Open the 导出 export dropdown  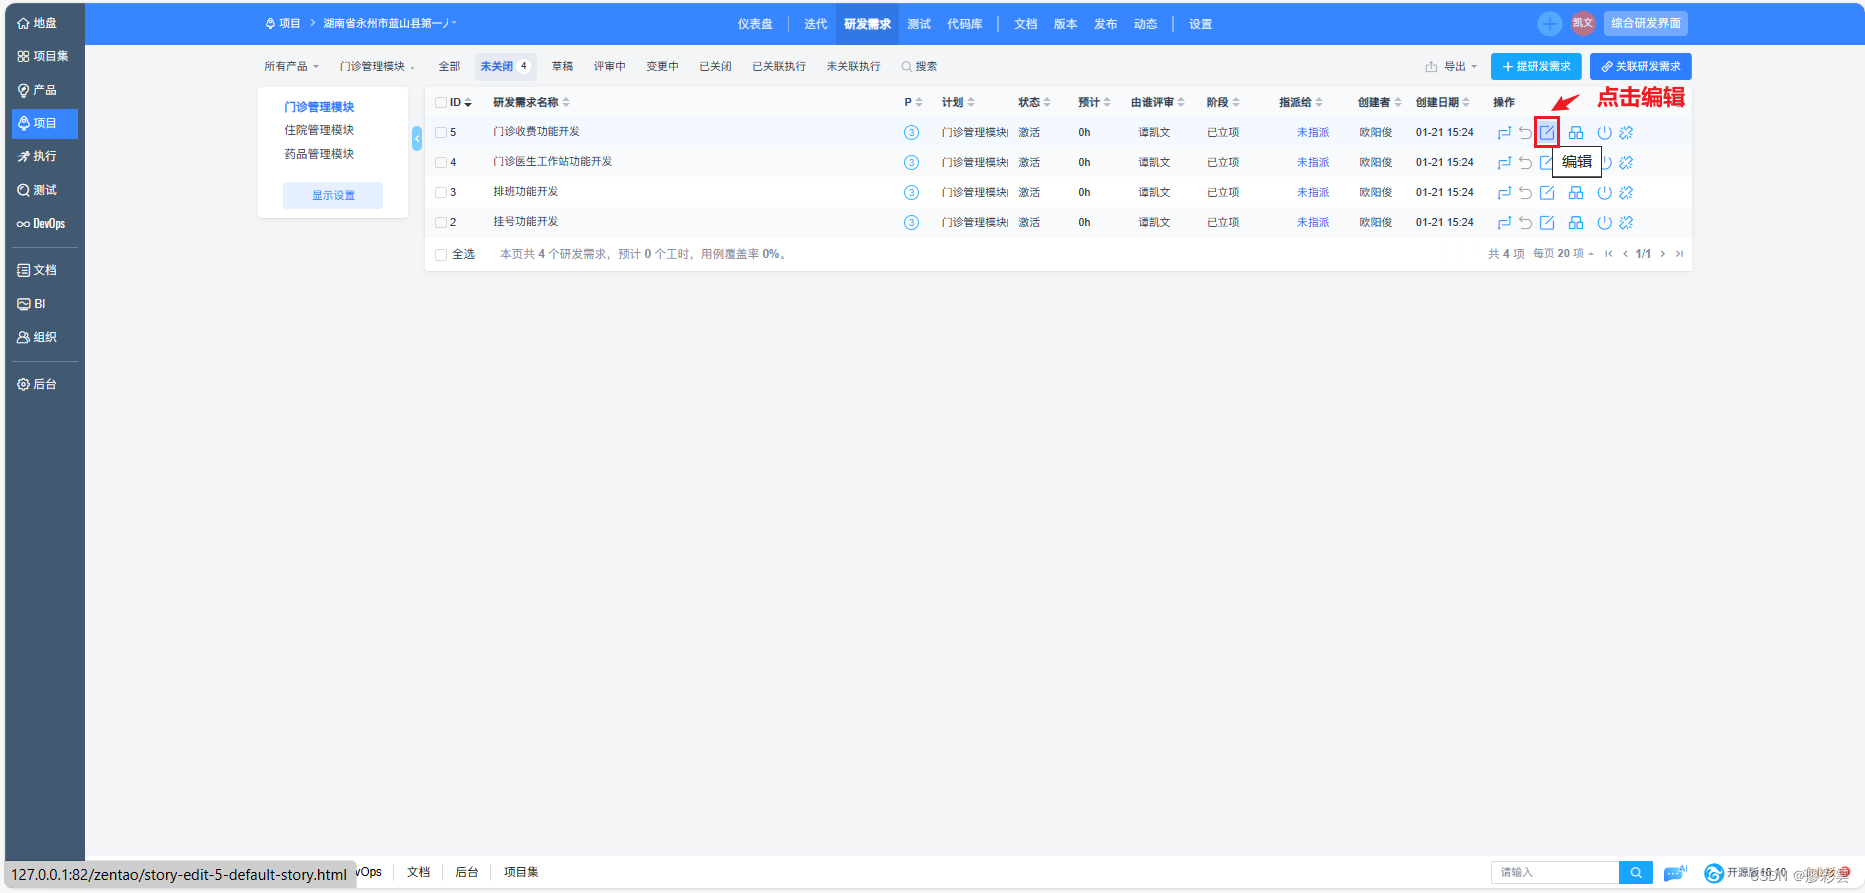tap(1451, 66)
